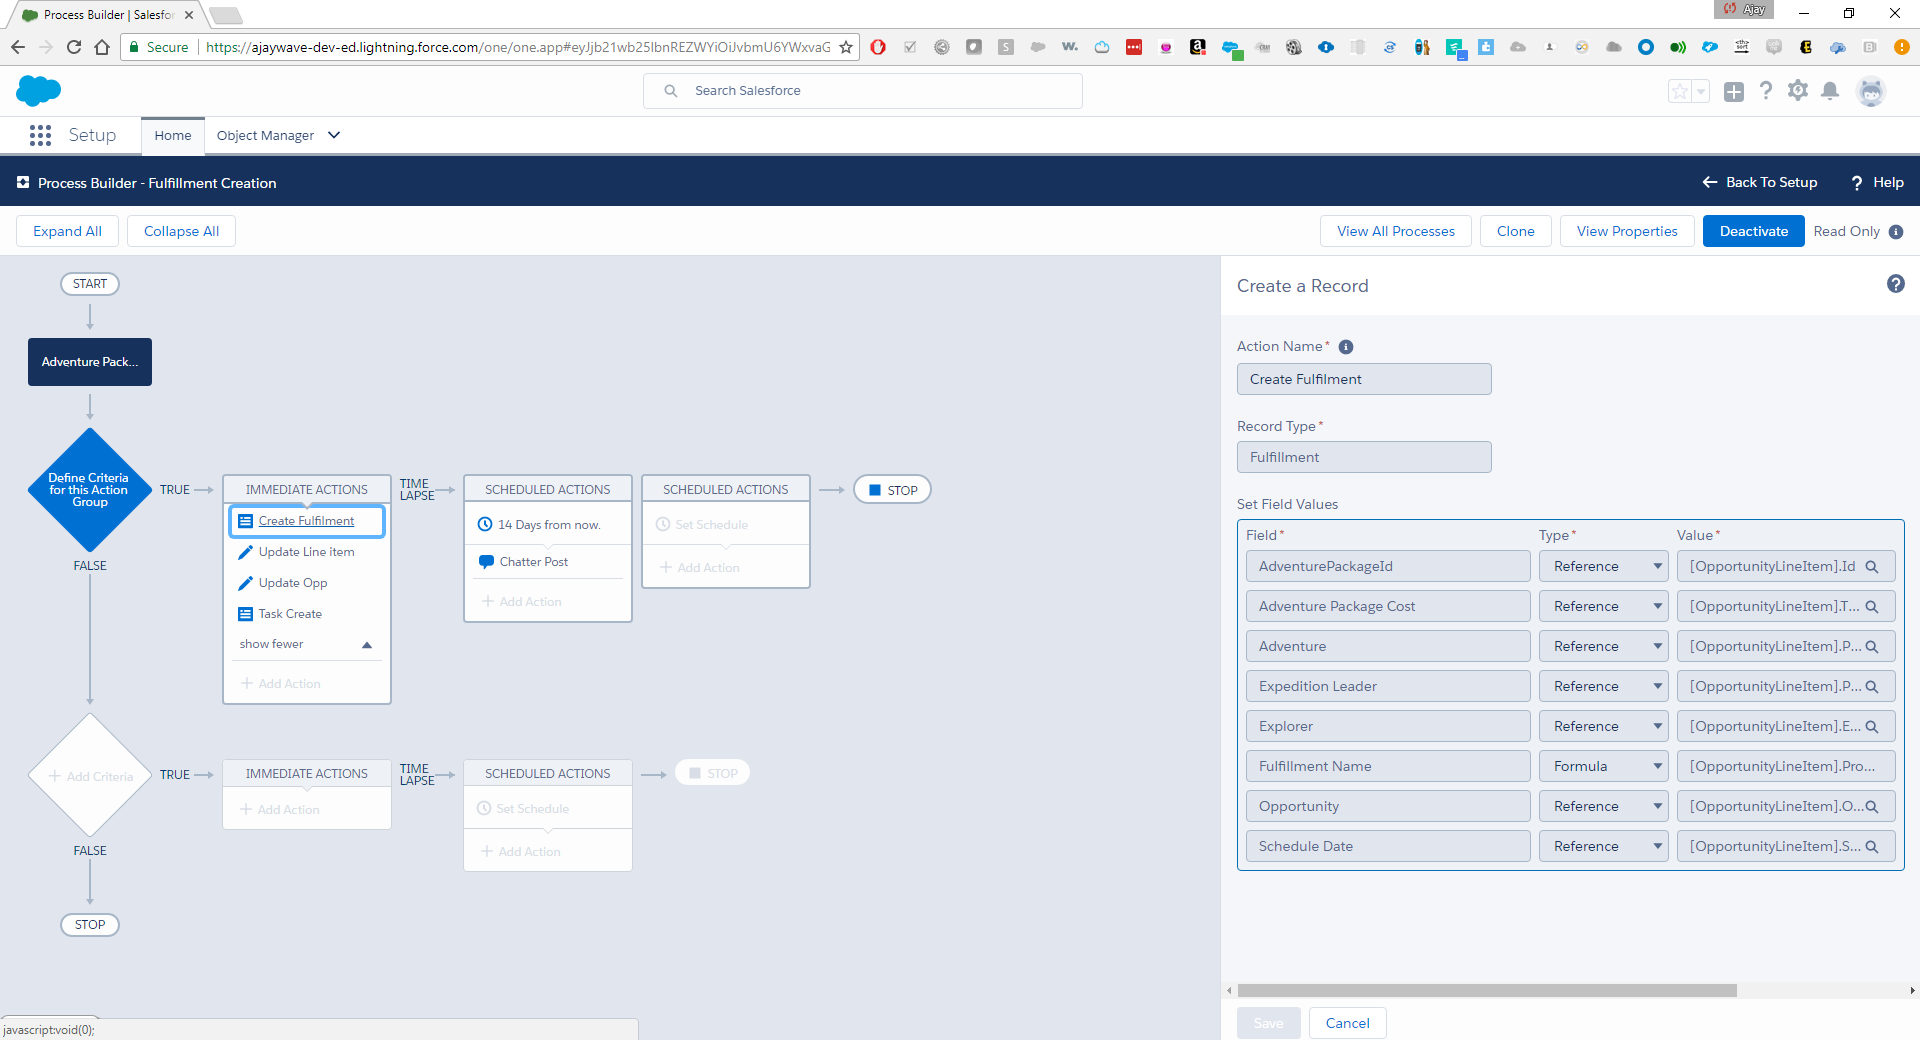Focus the Search Salesforce field

coord(863,91)
